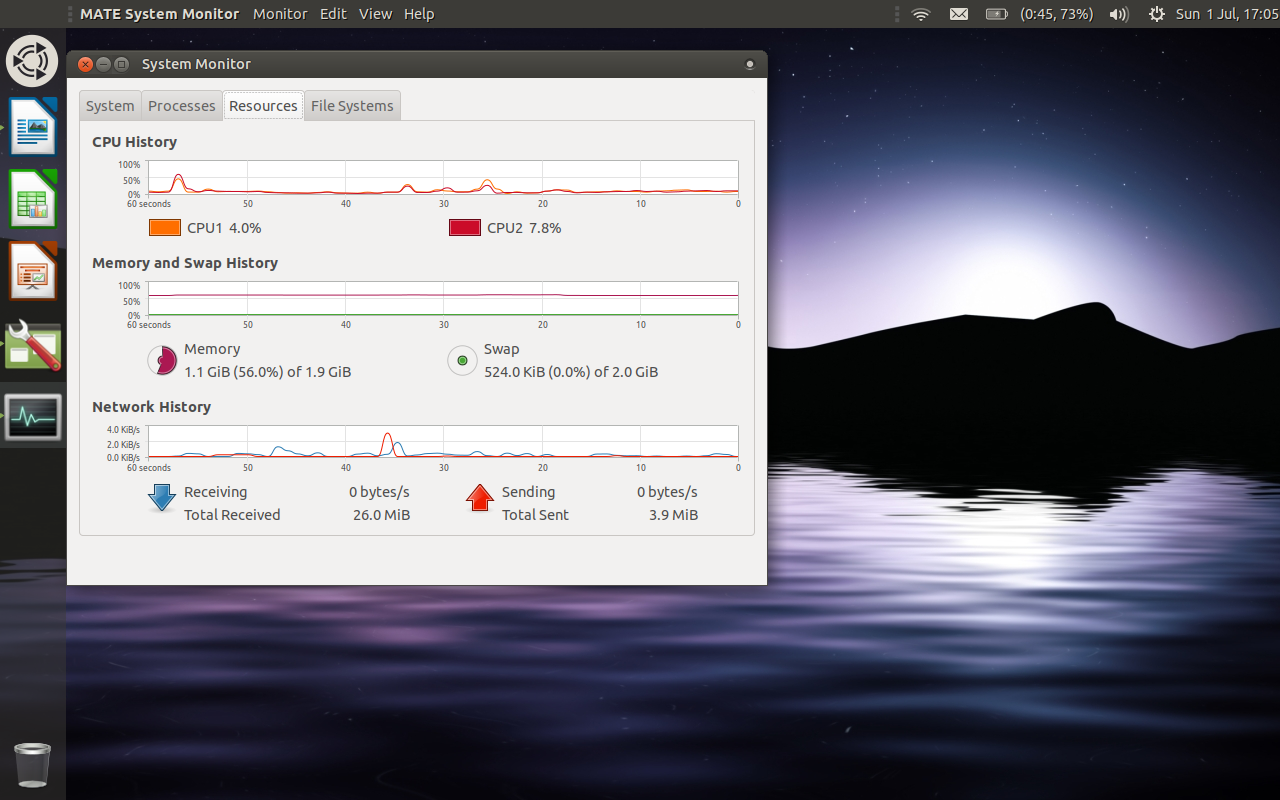Click the CPU2 7.8% label
Screen dimensions: 1280x800
pyautogui.click(x=524, y=228)
